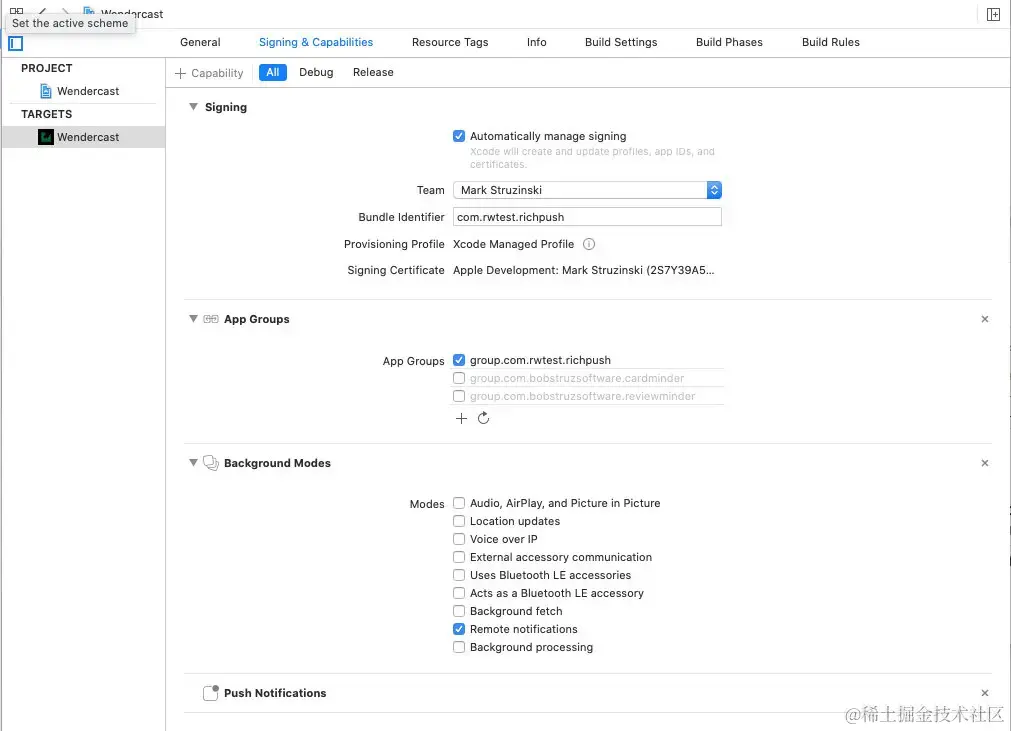Collapse the App Groups section
The image size is (1011, 731).
tap(193, 318)
